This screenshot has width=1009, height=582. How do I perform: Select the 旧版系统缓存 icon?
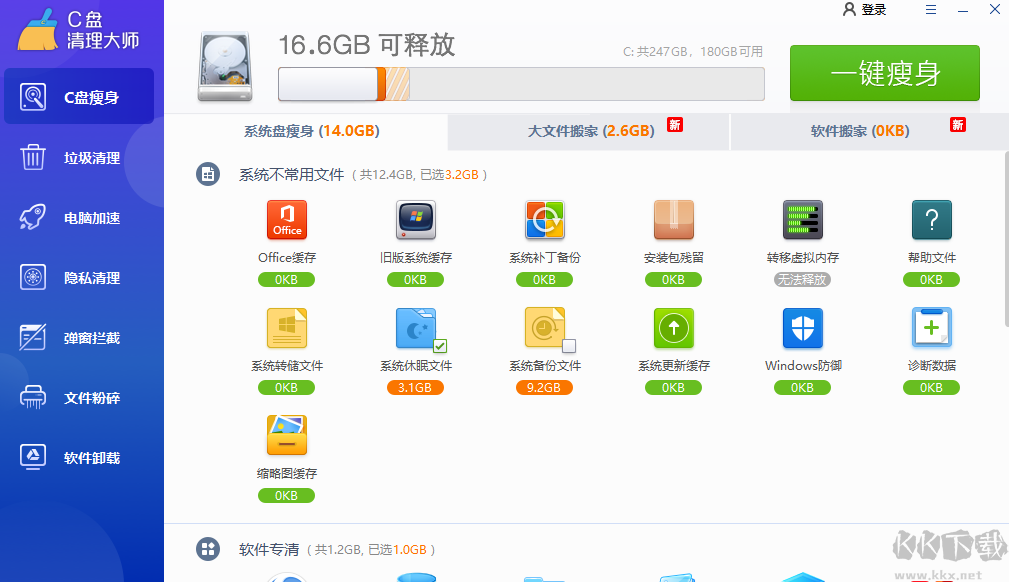(x=416, y=220)
